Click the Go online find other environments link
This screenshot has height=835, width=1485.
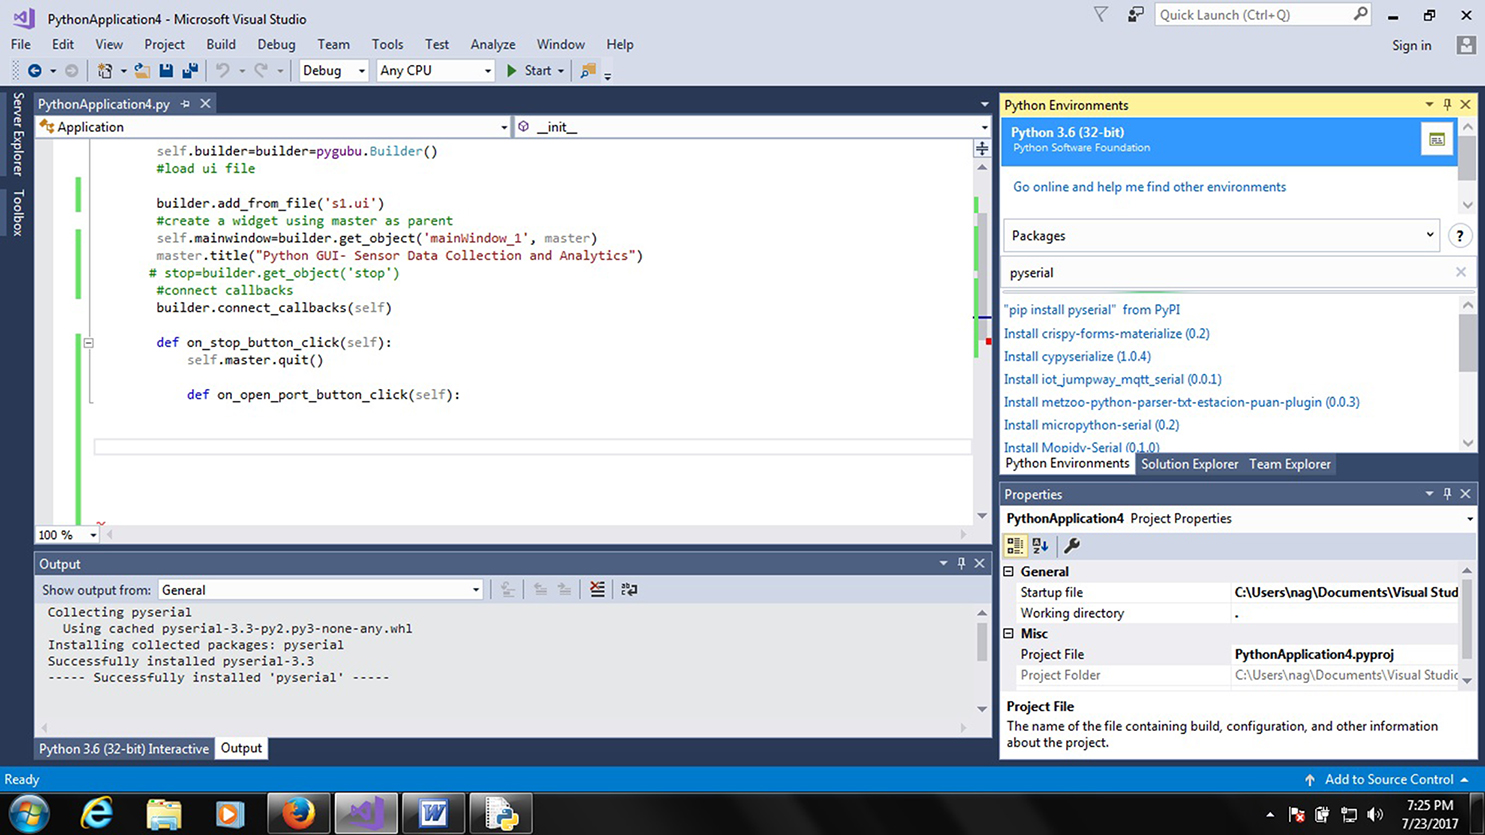pos(1149,187)
